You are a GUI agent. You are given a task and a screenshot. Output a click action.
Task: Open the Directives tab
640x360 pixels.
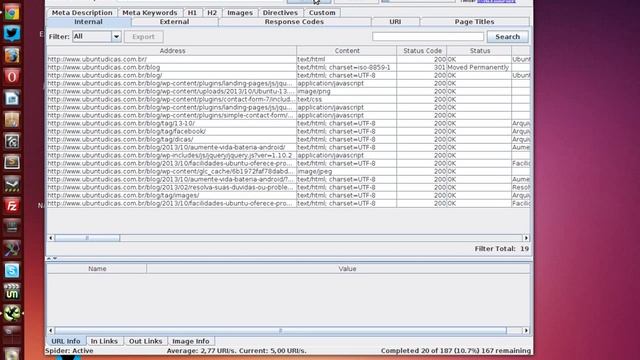(x=280, y=13)
